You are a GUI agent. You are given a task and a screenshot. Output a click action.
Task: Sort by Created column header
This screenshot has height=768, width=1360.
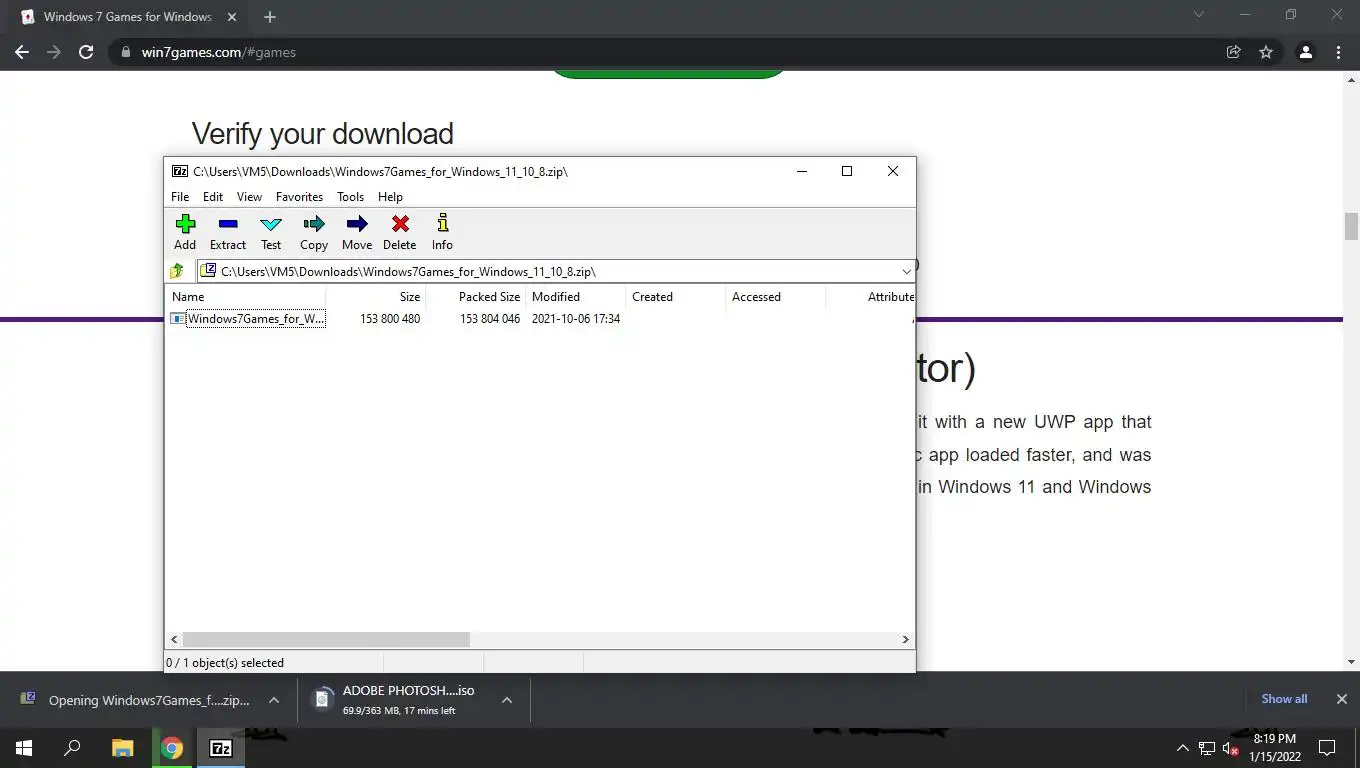pyautogui.click(x=676, y=297)
